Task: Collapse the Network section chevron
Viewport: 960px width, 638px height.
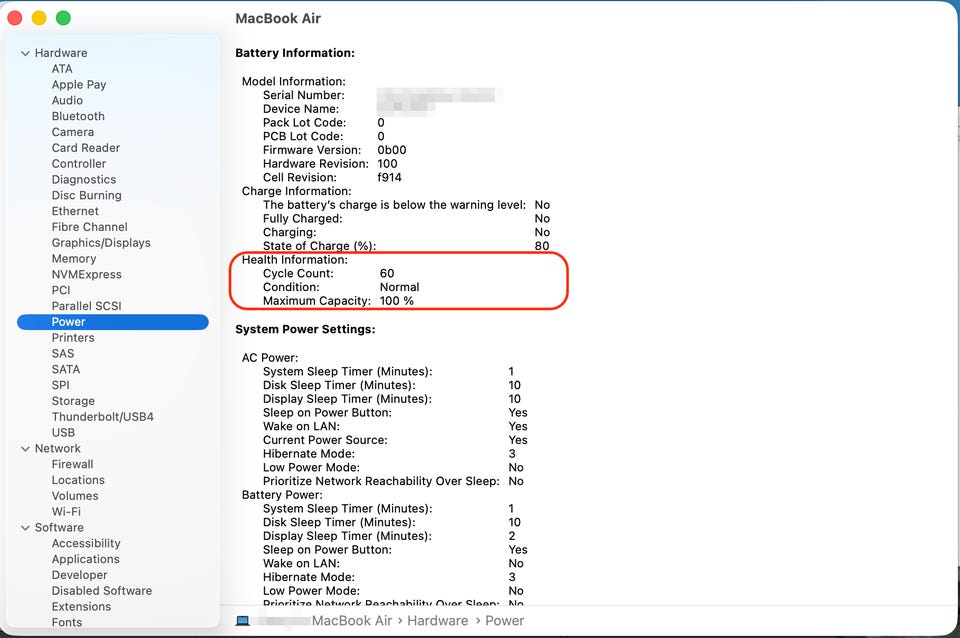Action: [x=25, y=449]
